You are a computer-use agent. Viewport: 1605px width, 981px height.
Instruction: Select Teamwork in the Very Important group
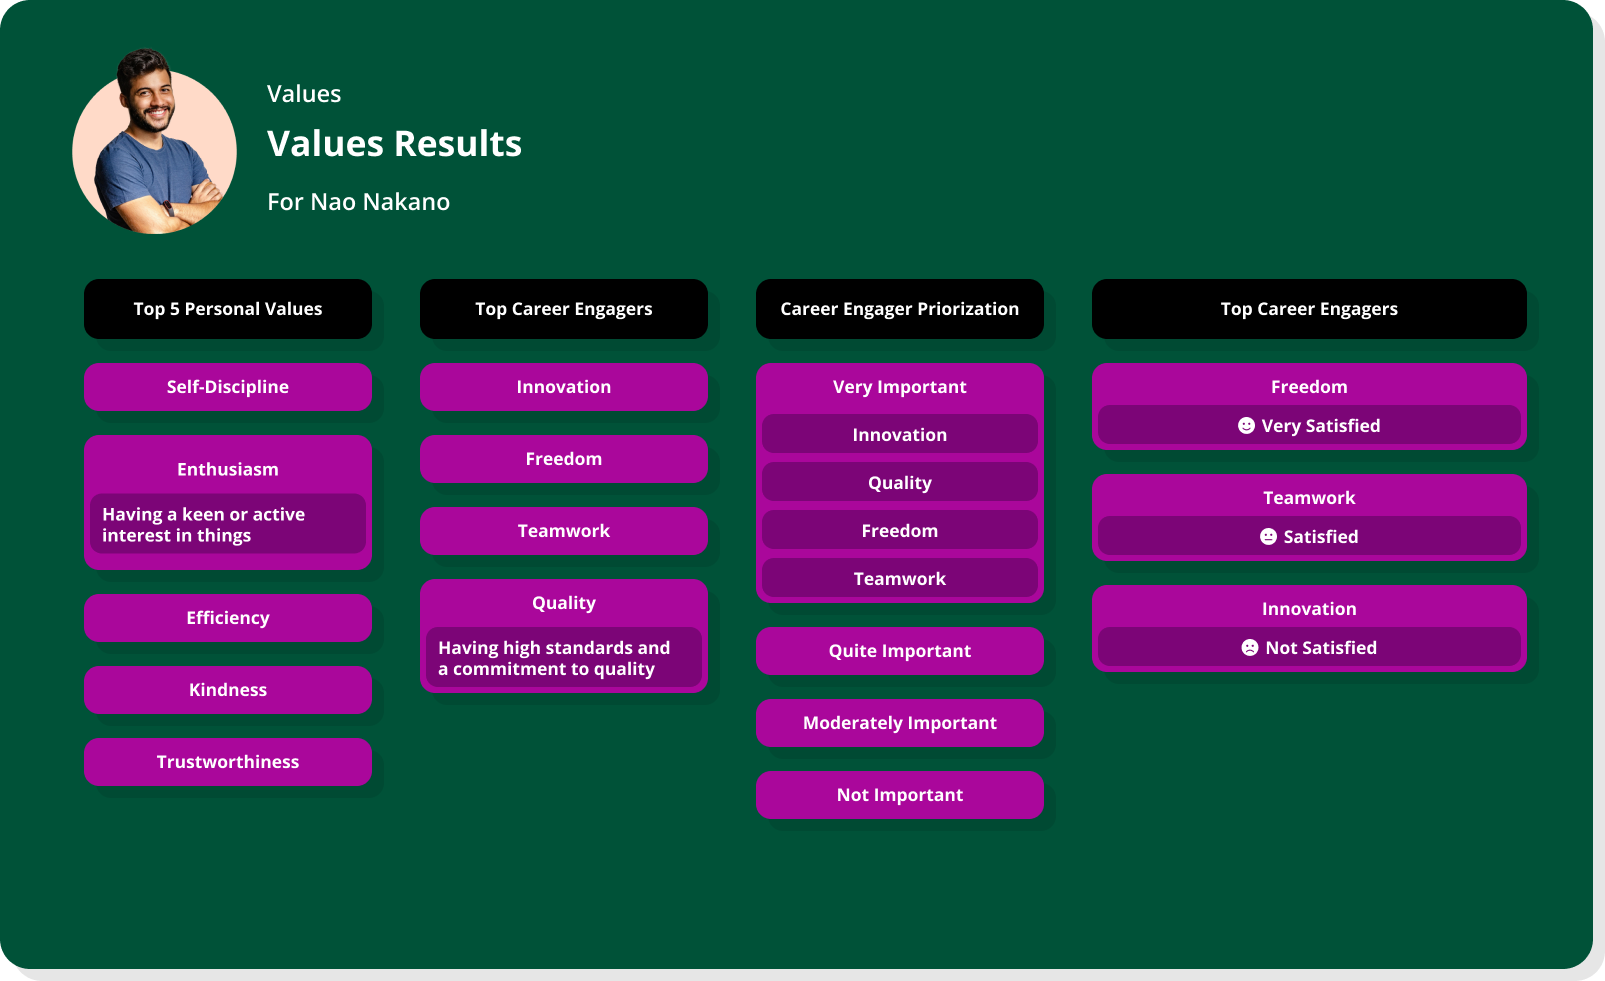[x=899, y=578]
